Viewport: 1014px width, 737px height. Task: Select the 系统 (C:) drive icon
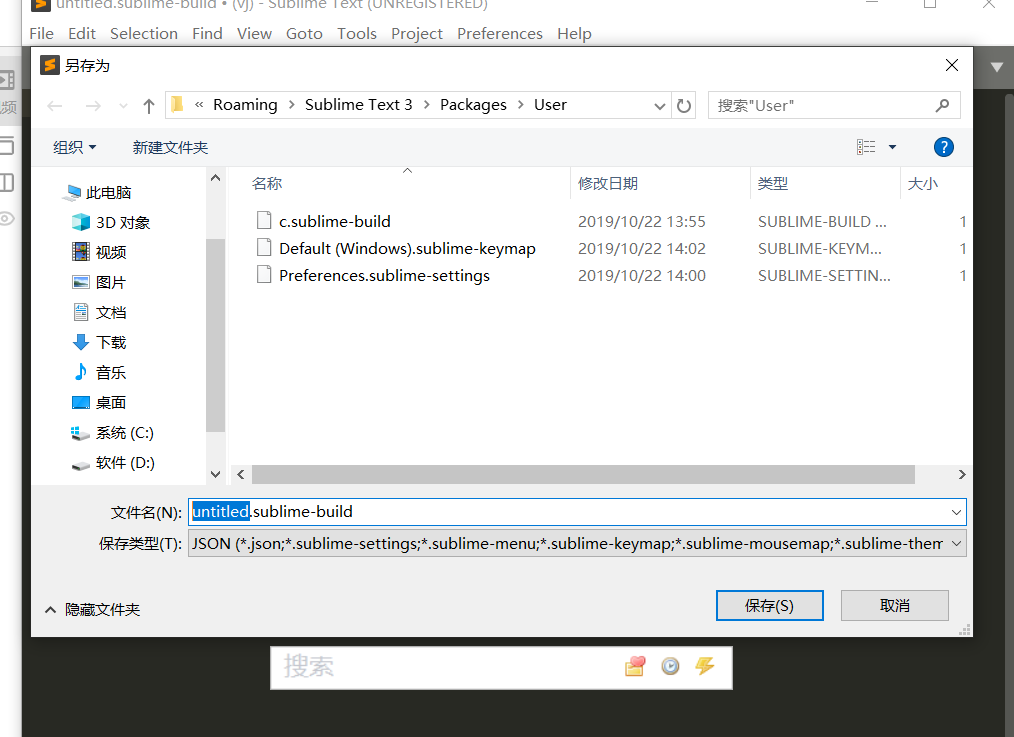click(80, 433)
